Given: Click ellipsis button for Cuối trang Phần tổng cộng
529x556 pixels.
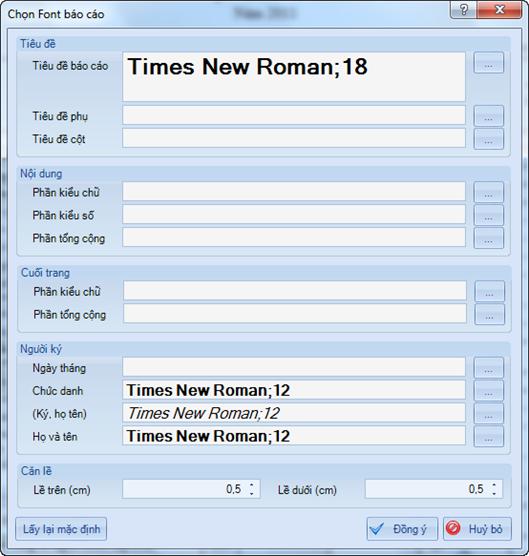Looking at the screenshot, I should pos(489,314).
